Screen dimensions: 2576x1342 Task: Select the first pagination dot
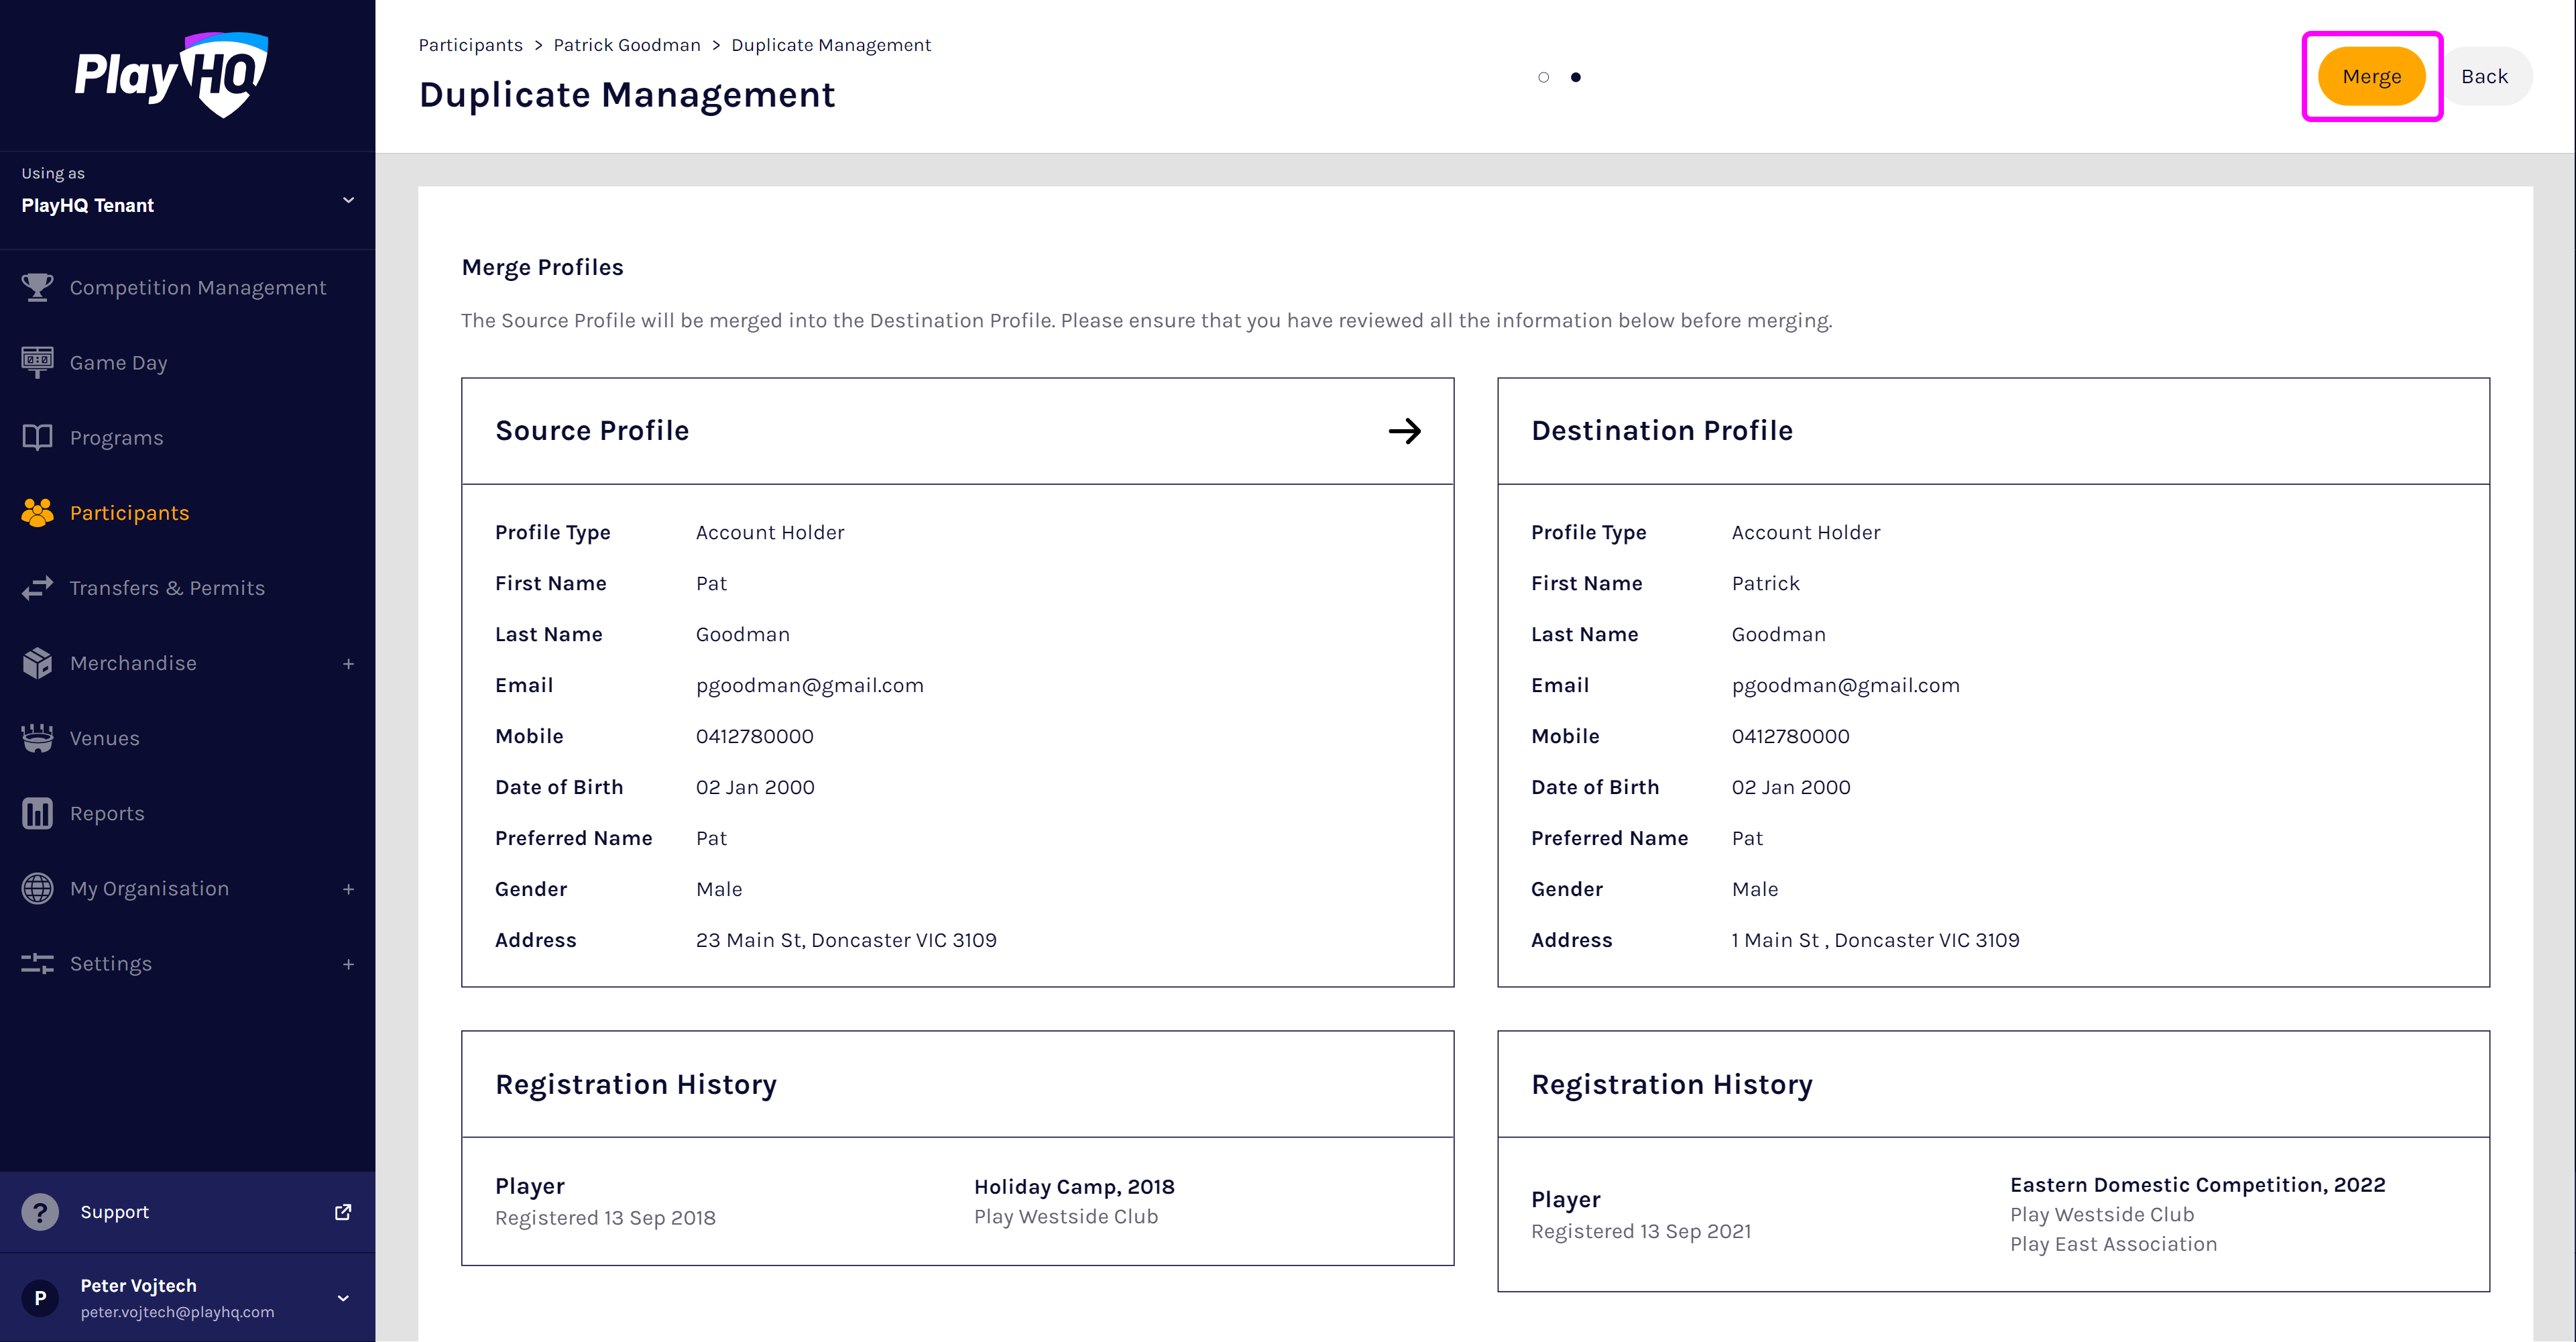1543,77
